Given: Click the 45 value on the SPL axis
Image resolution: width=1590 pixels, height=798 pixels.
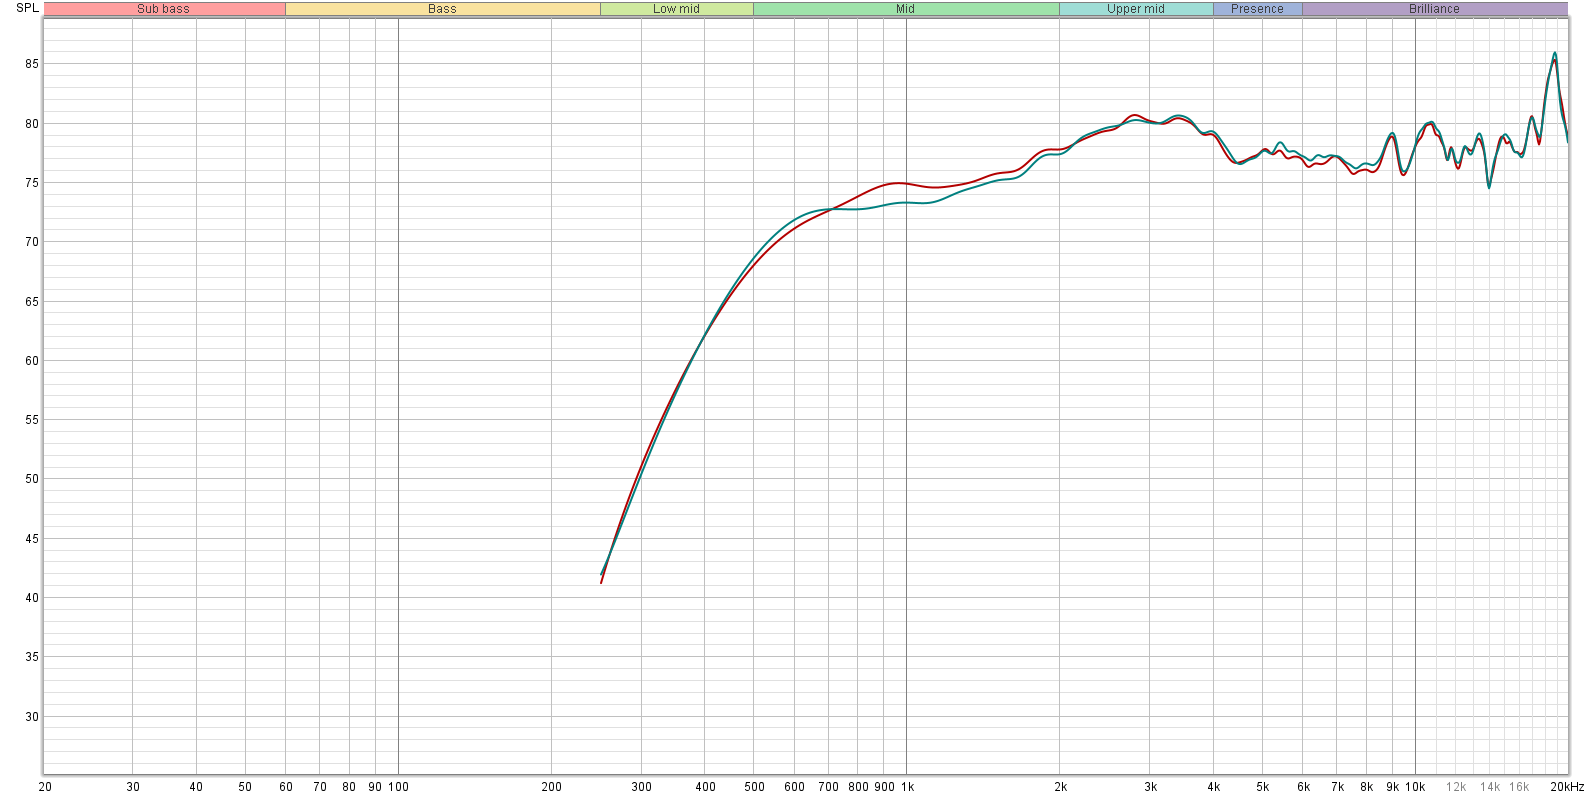Looking at the screenshot, I should (x=32, y=539).
